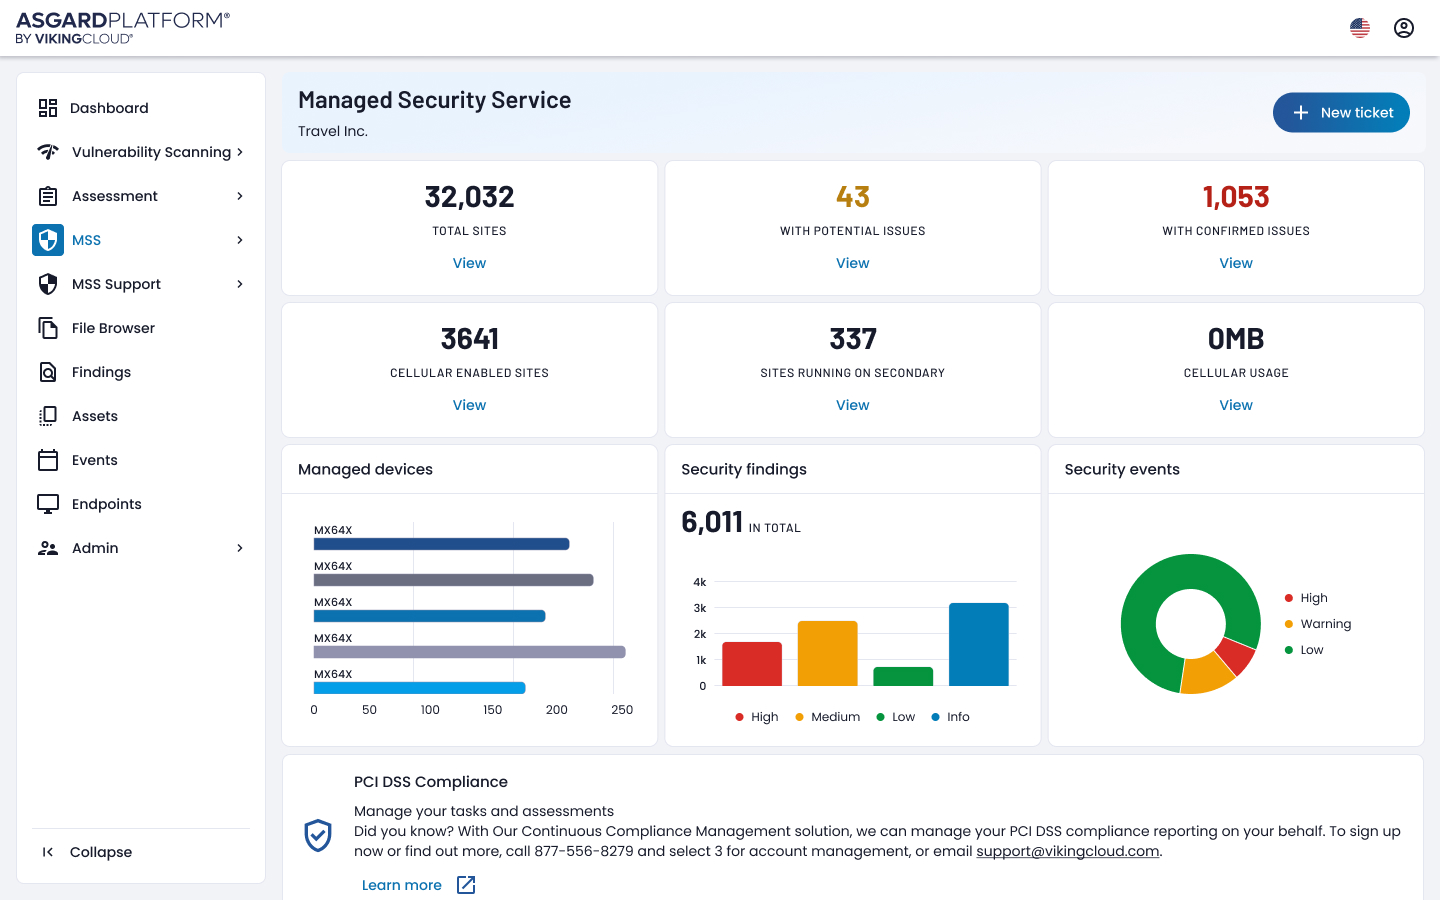Click the Assets device icon
This screenshot has width=1440, height=900.
pos(48,416)
